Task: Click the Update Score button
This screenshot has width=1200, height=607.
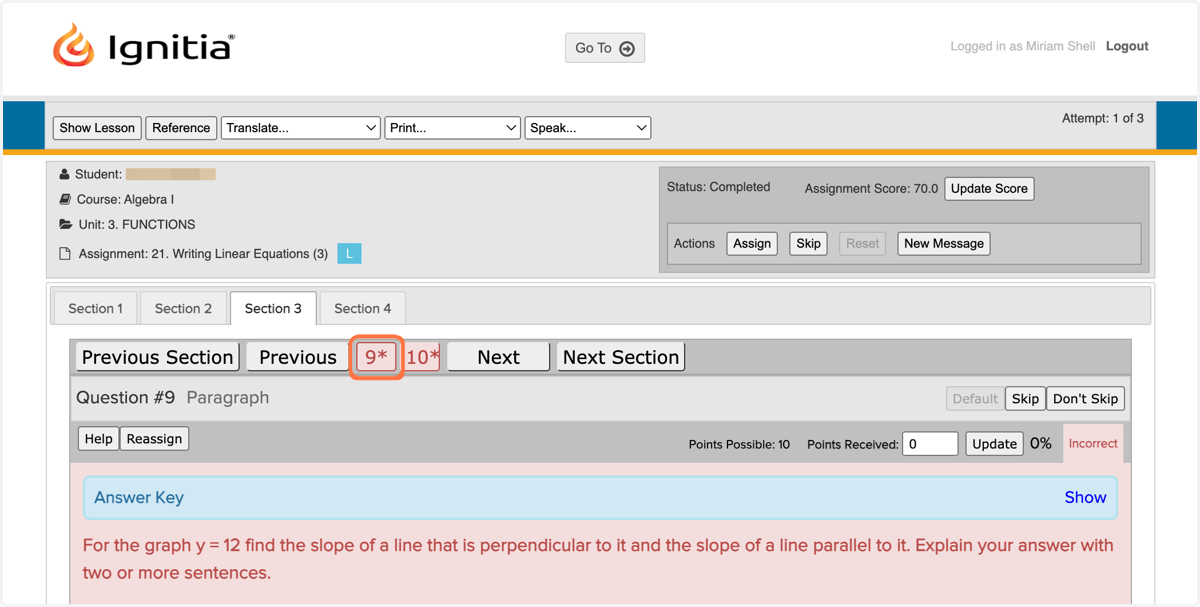Action: point(989,189)
